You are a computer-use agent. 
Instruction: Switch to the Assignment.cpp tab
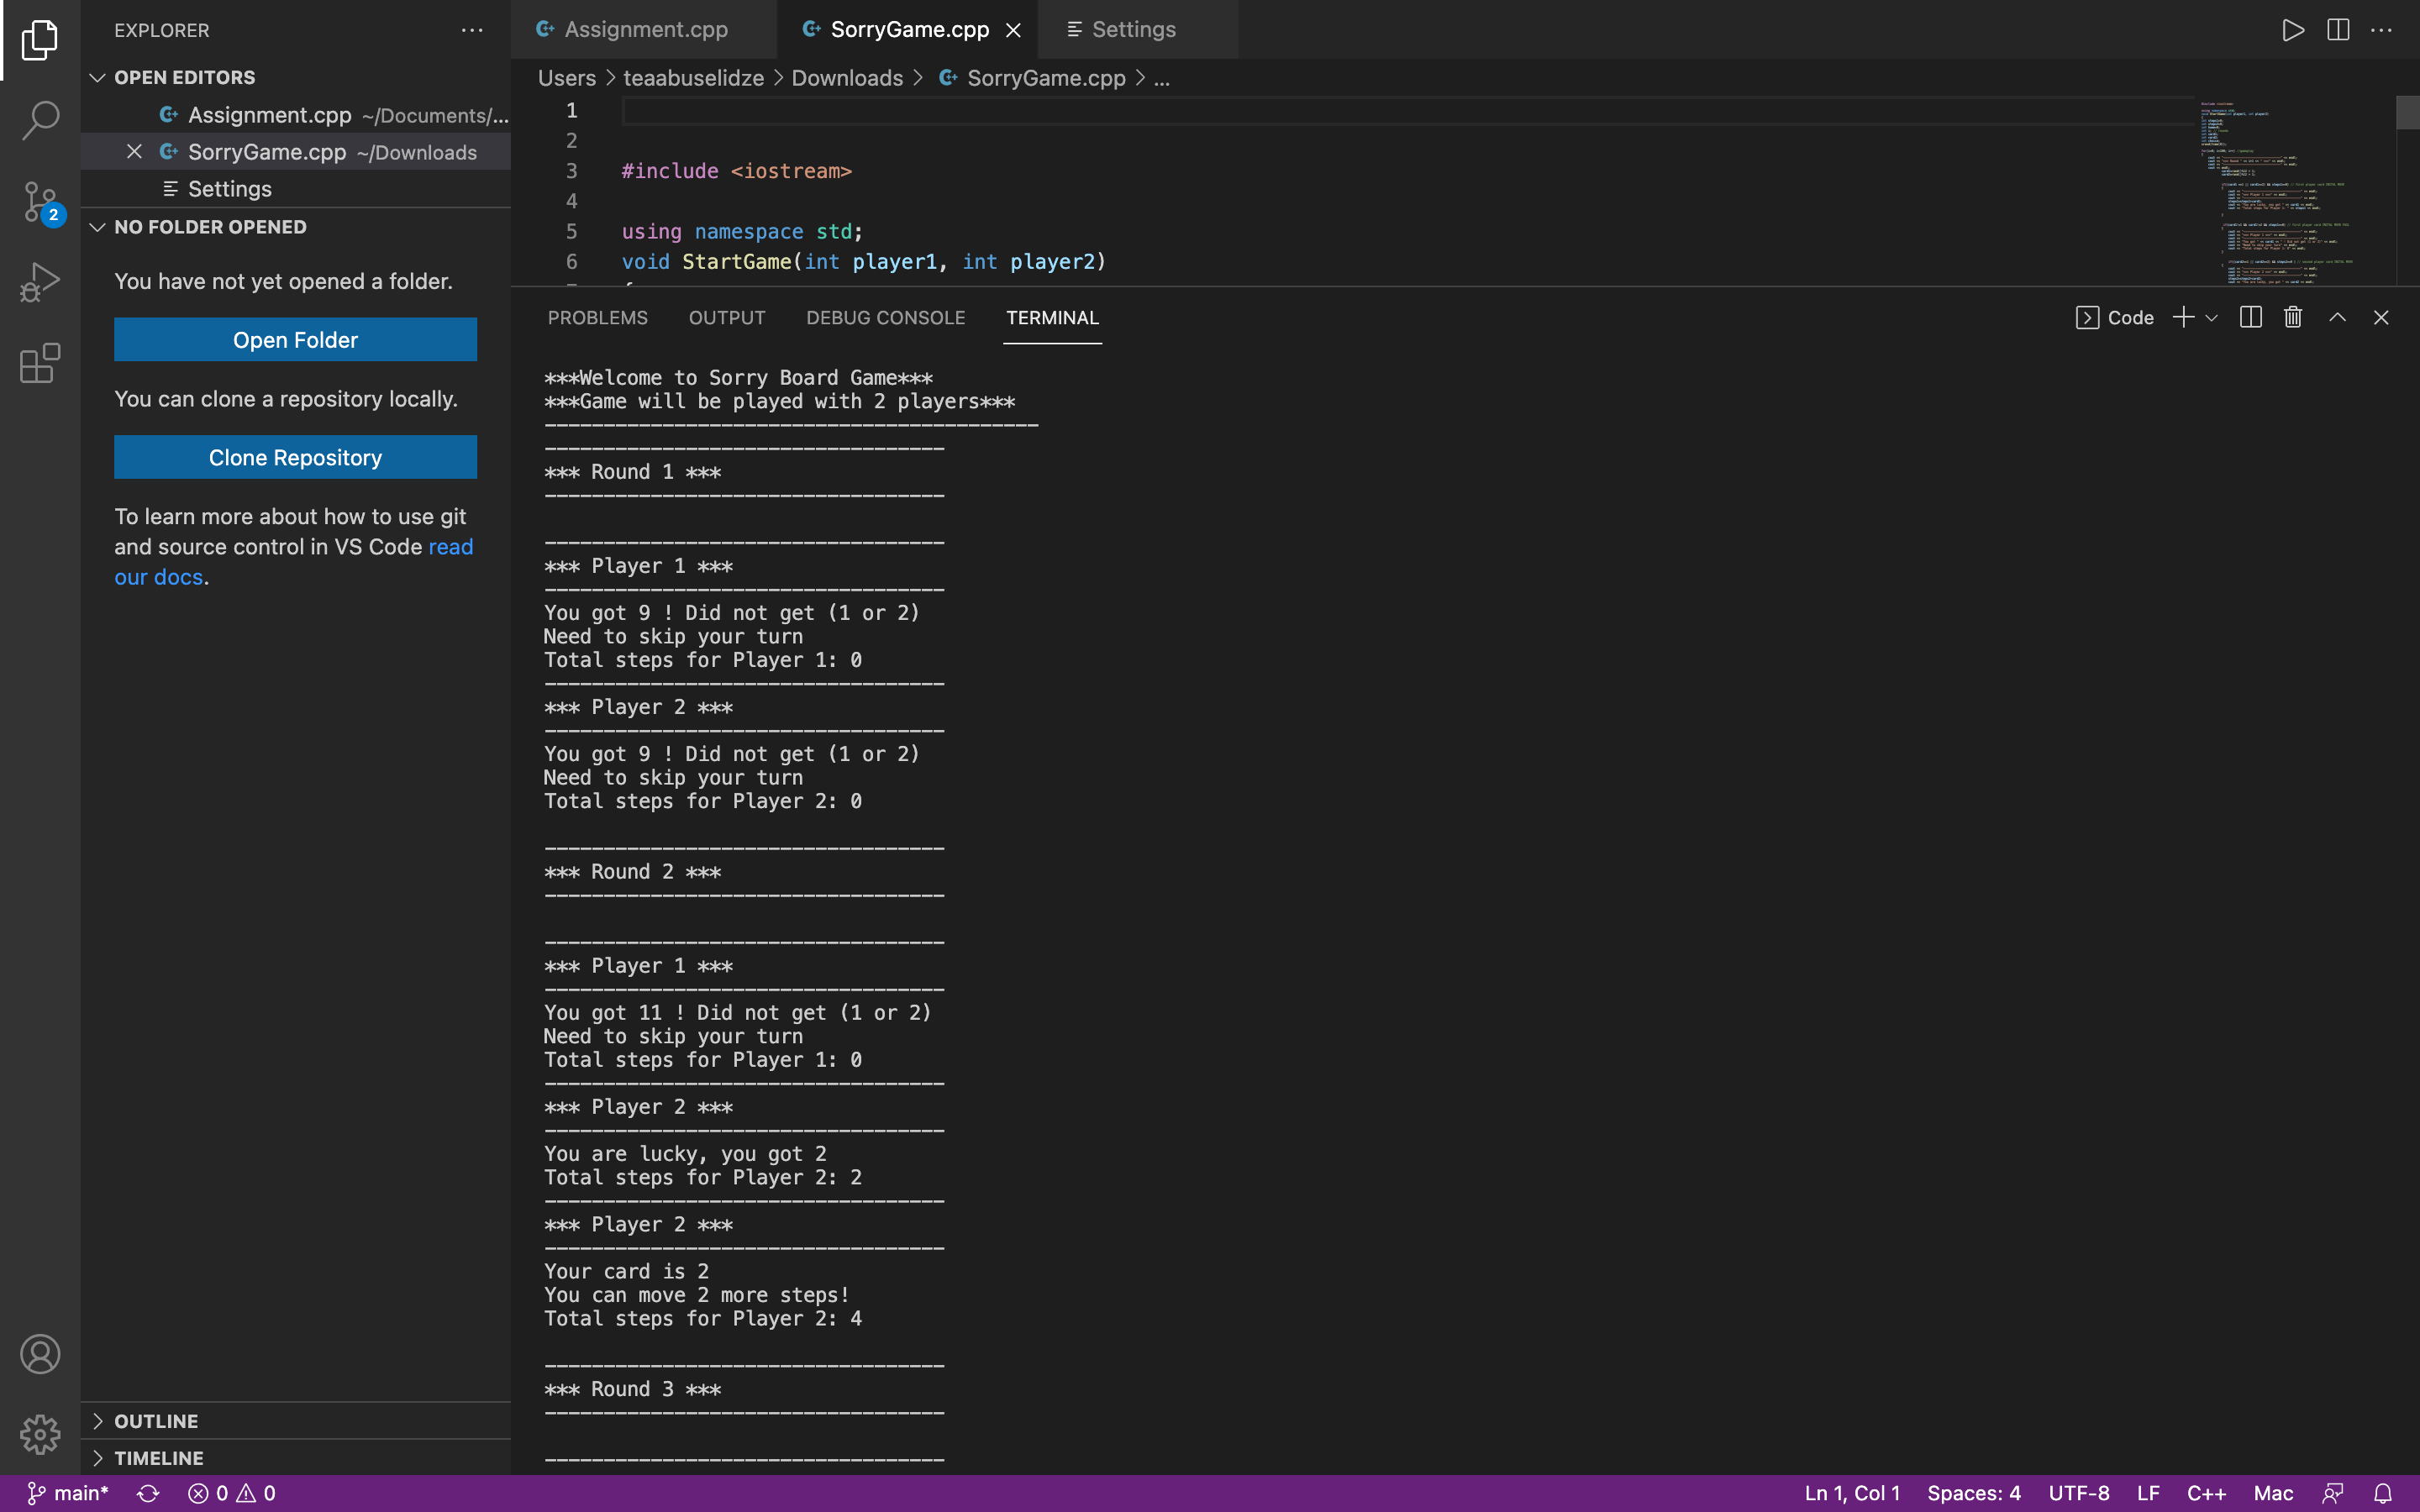(645, 29)
